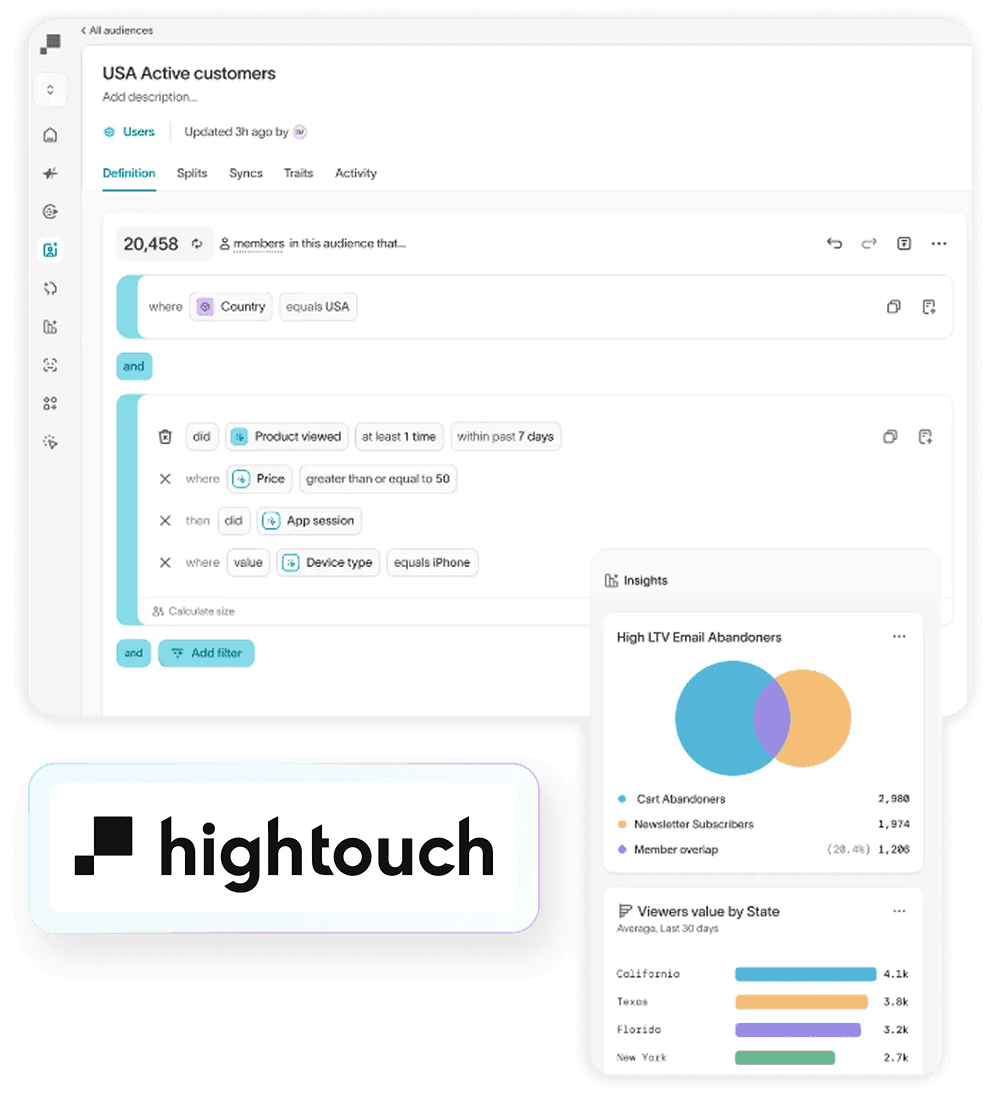Open the audience more options menu
This screenshot has width=991, height=1098.
coord(938,243)
